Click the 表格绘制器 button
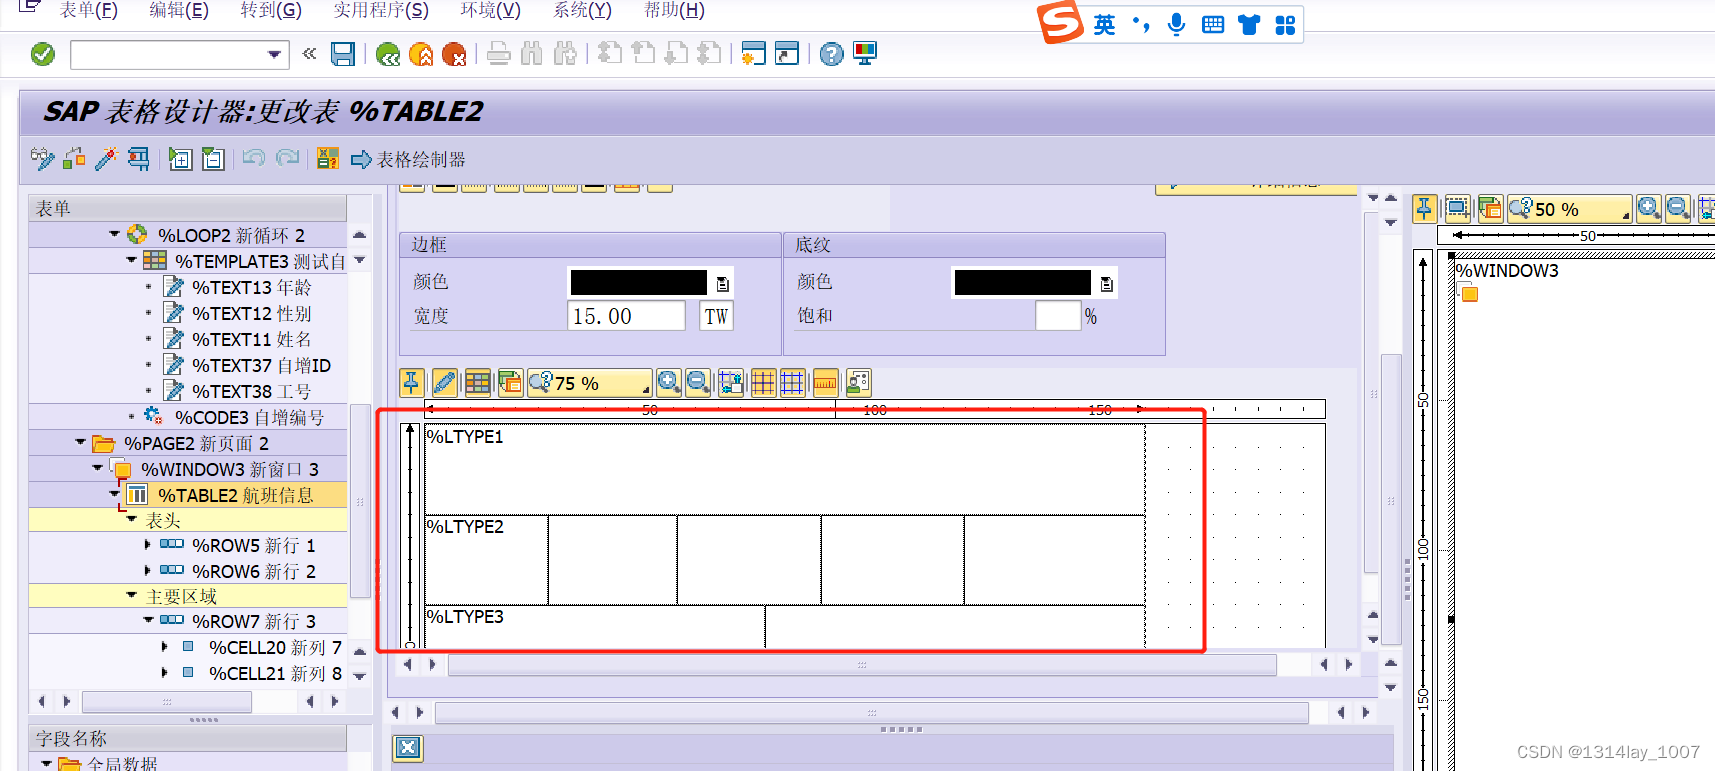The image size is (1715, 771). [x=408, y=159]
